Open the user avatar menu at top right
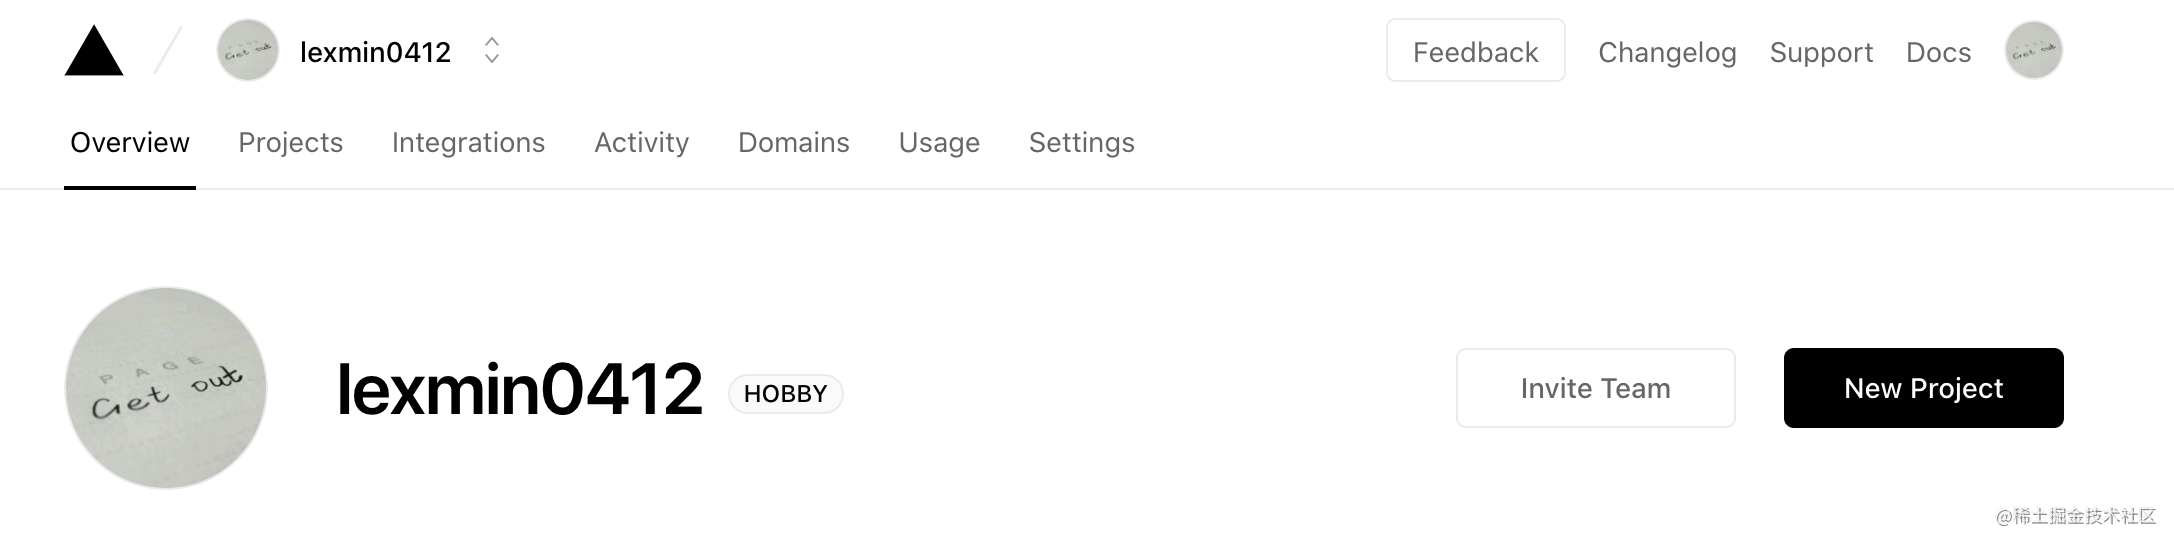 click(x=2034, y=50)
